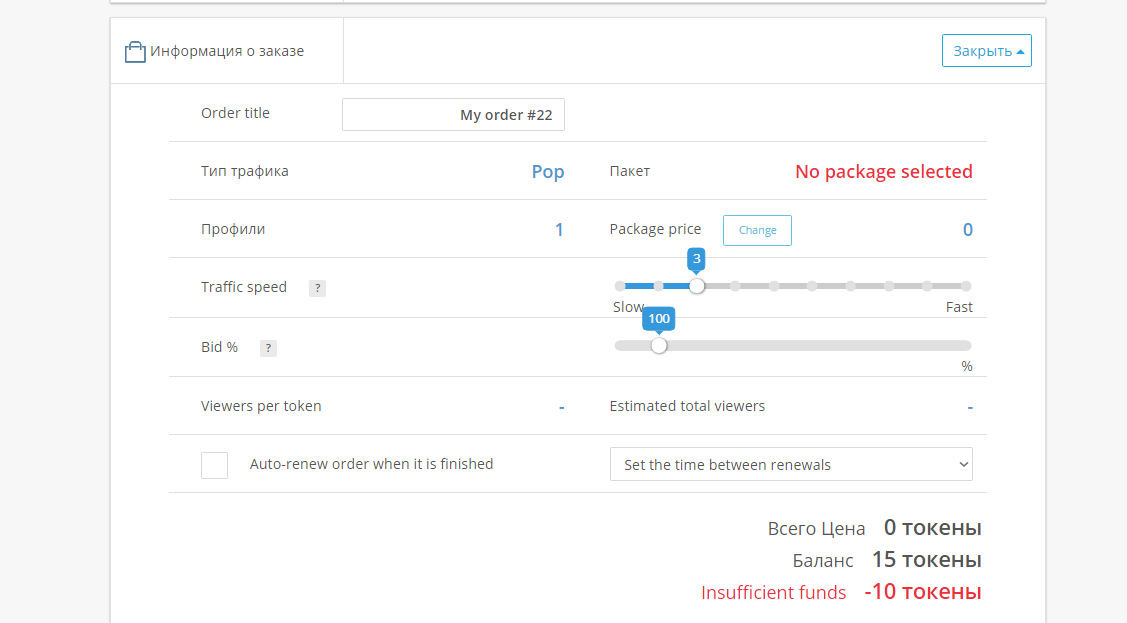The width and height of the screenshot is (1127, 623).
Task: Click the Package price value 0
Action: 967,230
